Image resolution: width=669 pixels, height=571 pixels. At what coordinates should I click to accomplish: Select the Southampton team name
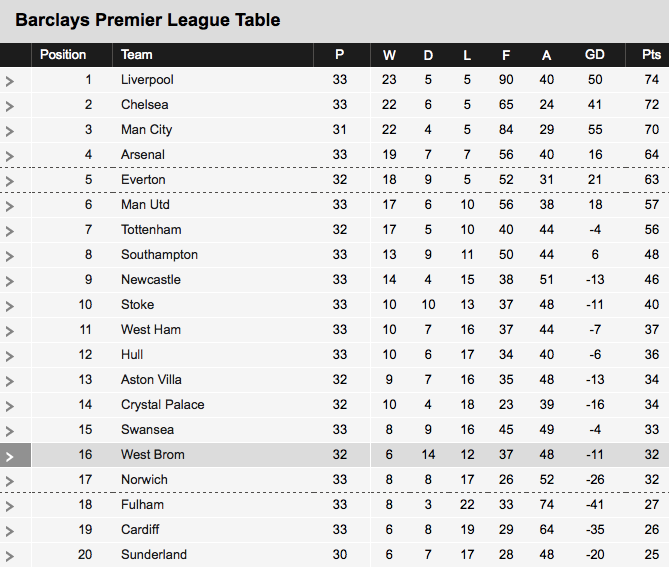159,255
